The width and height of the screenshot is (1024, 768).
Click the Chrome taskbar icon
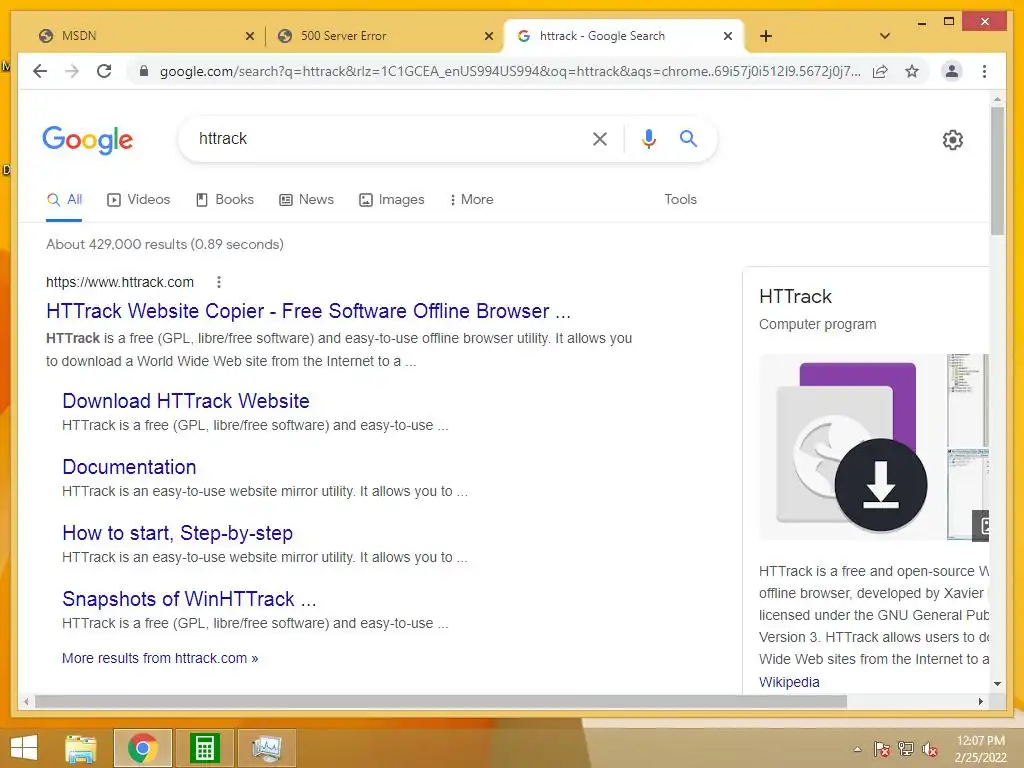[143, 748]
